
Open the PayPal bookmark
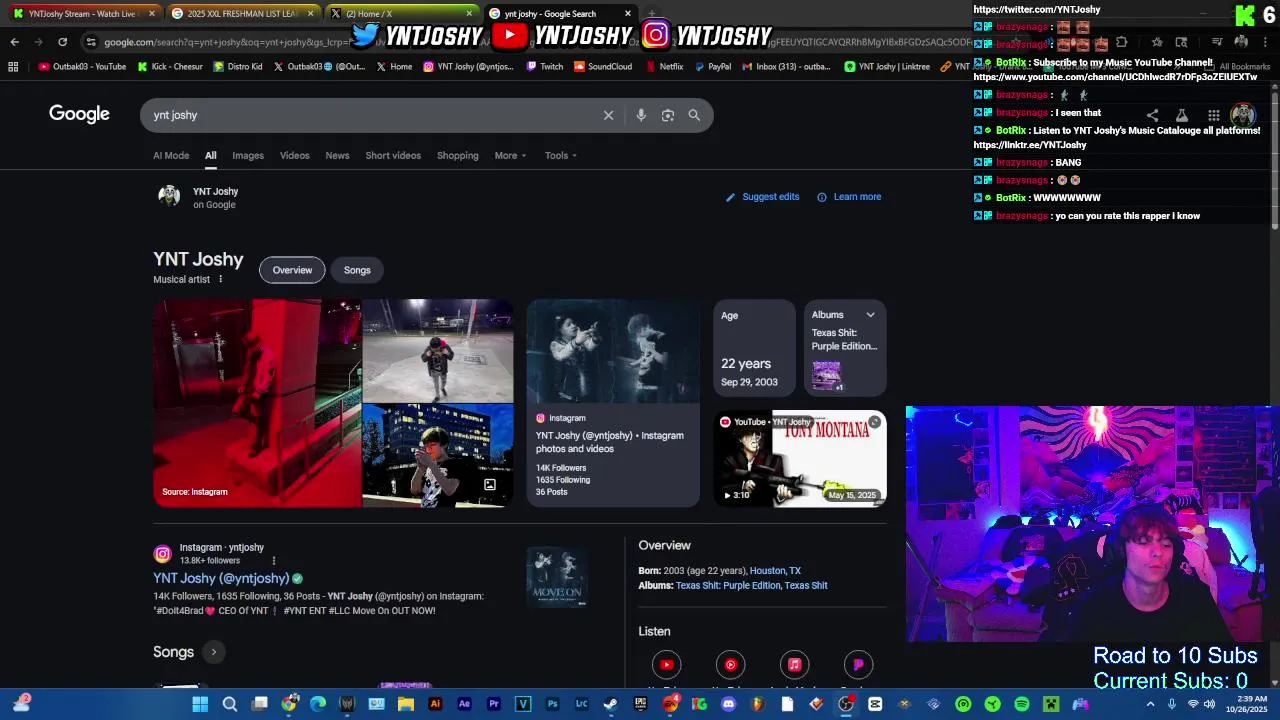(712, 67)
